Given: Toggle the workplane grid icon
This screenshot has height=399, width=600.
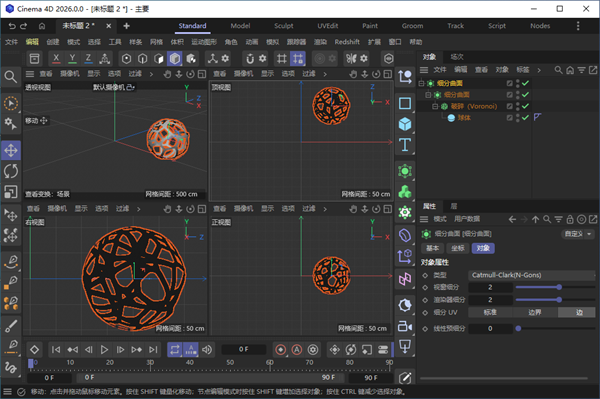Looking at the screenshot, I should coord(282,59).
